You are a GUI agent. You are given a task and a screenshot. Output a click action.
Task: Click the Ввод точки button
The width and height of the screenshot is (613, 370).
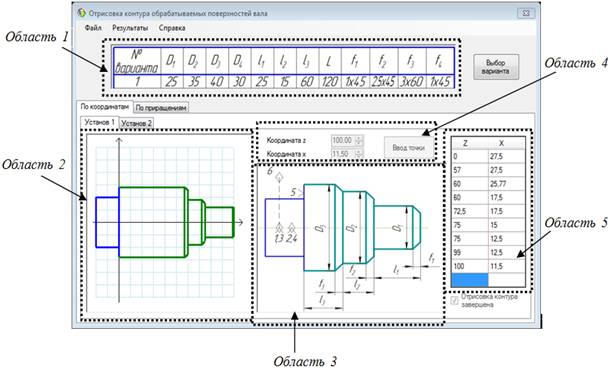click(409, 147)
